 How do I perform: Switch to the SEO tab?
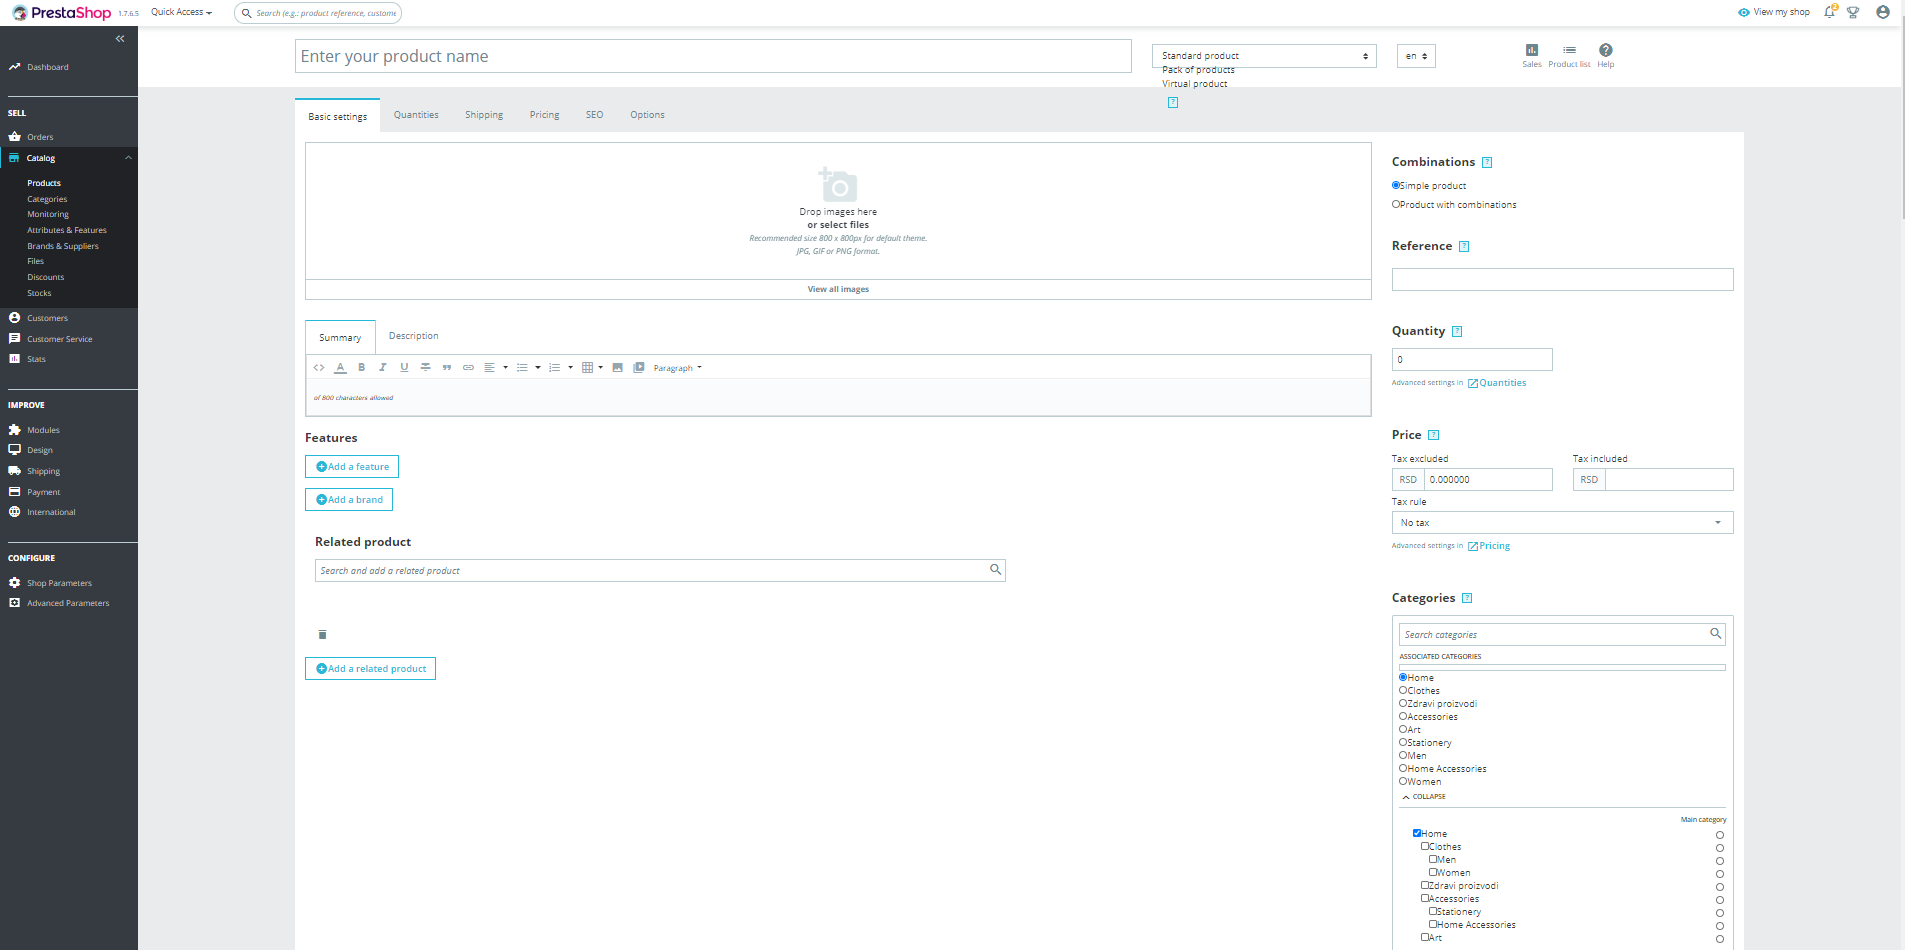pos(594,115)
